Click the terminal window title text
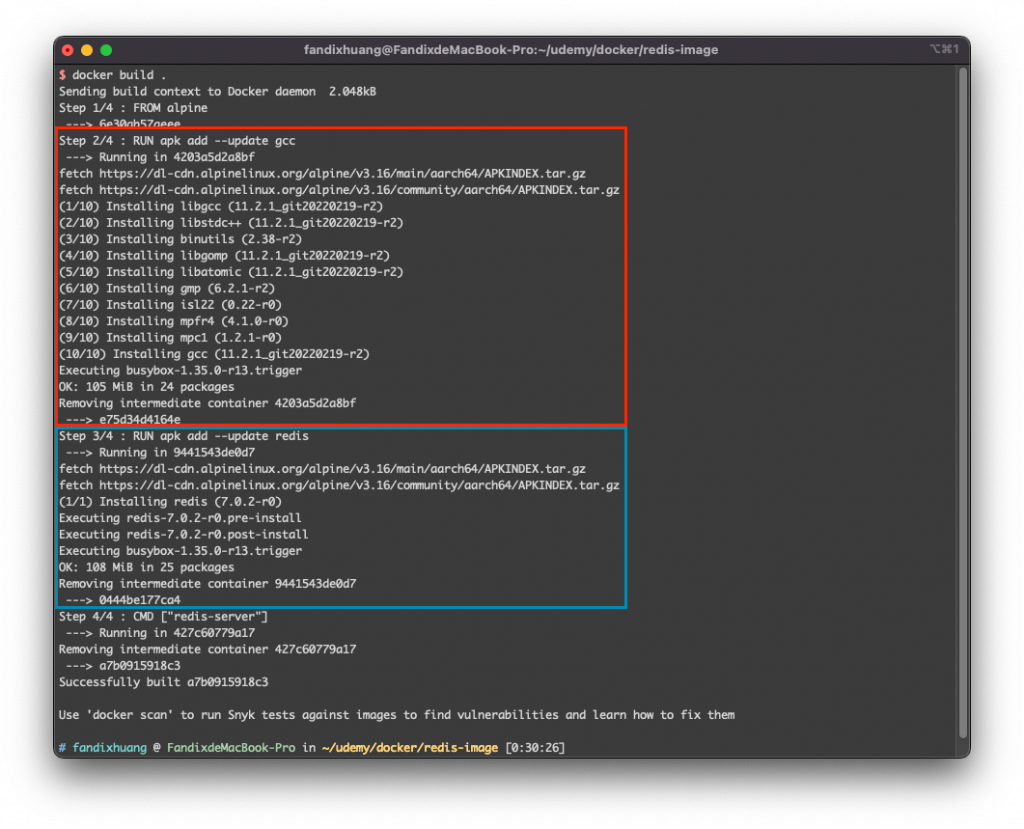1024x829 pixels. (x=511, y=50)
